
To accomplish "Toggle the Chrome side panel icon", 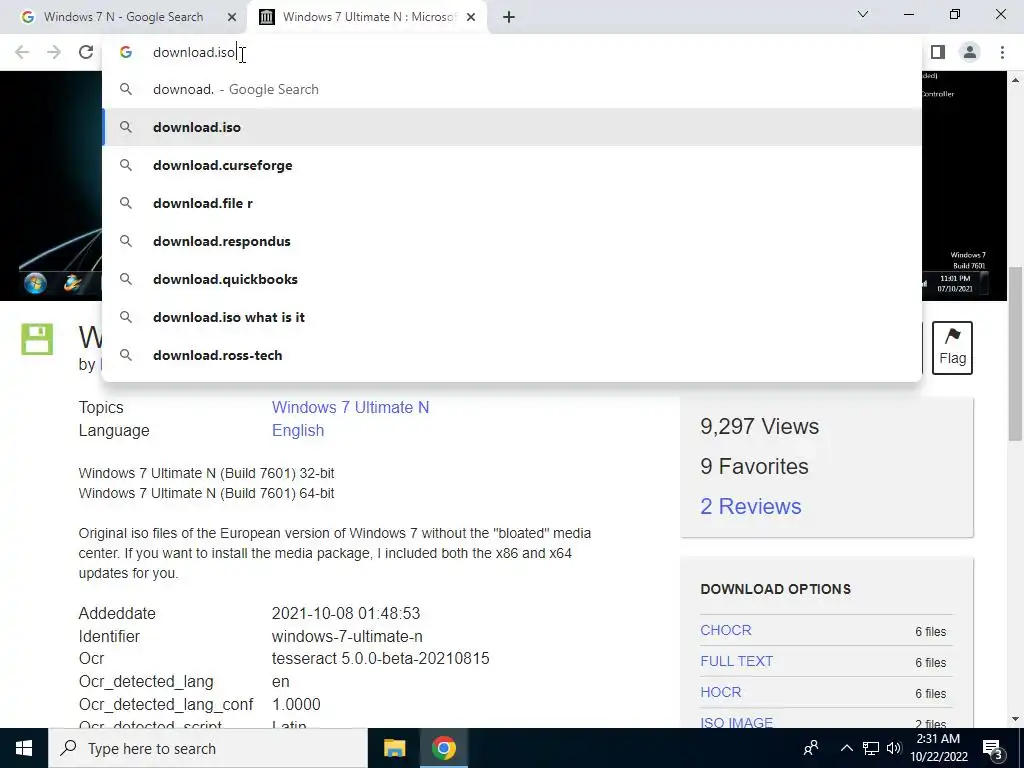I will (938, 52).
